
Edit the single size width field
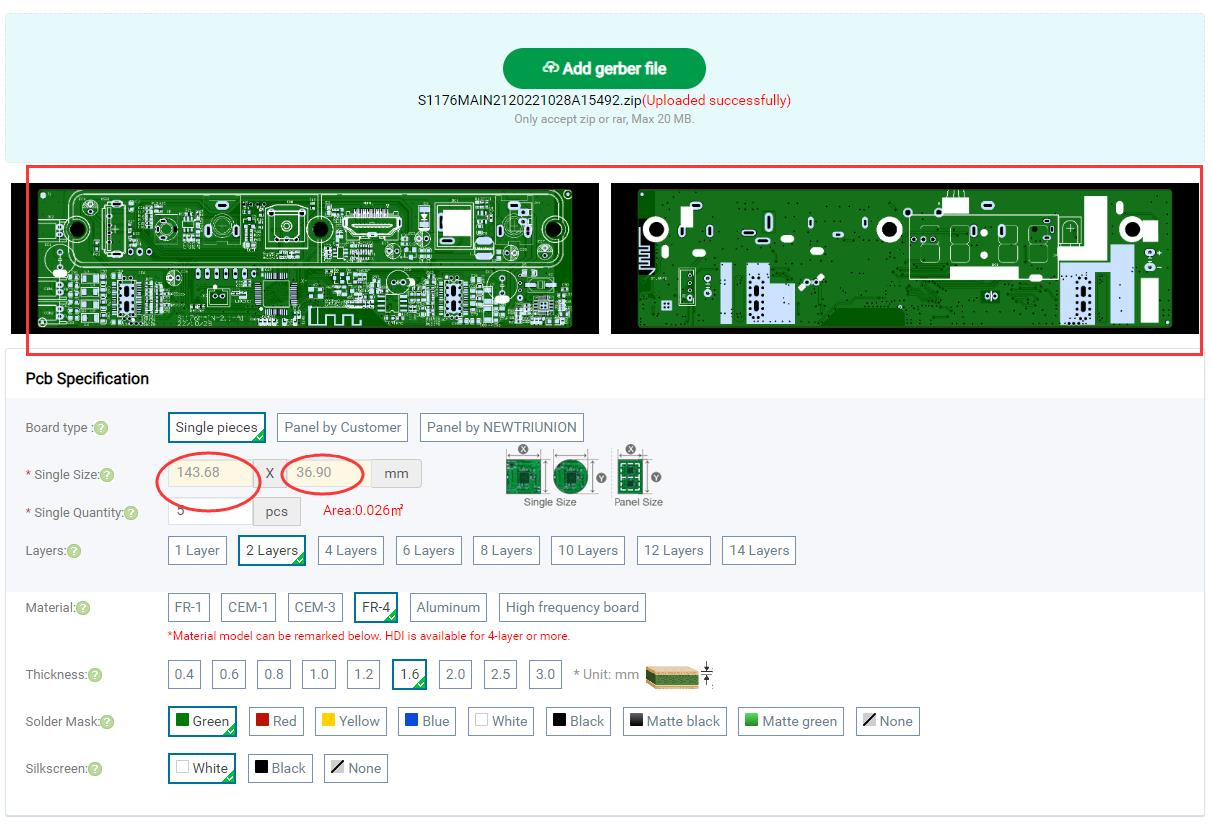coord(208,473)
